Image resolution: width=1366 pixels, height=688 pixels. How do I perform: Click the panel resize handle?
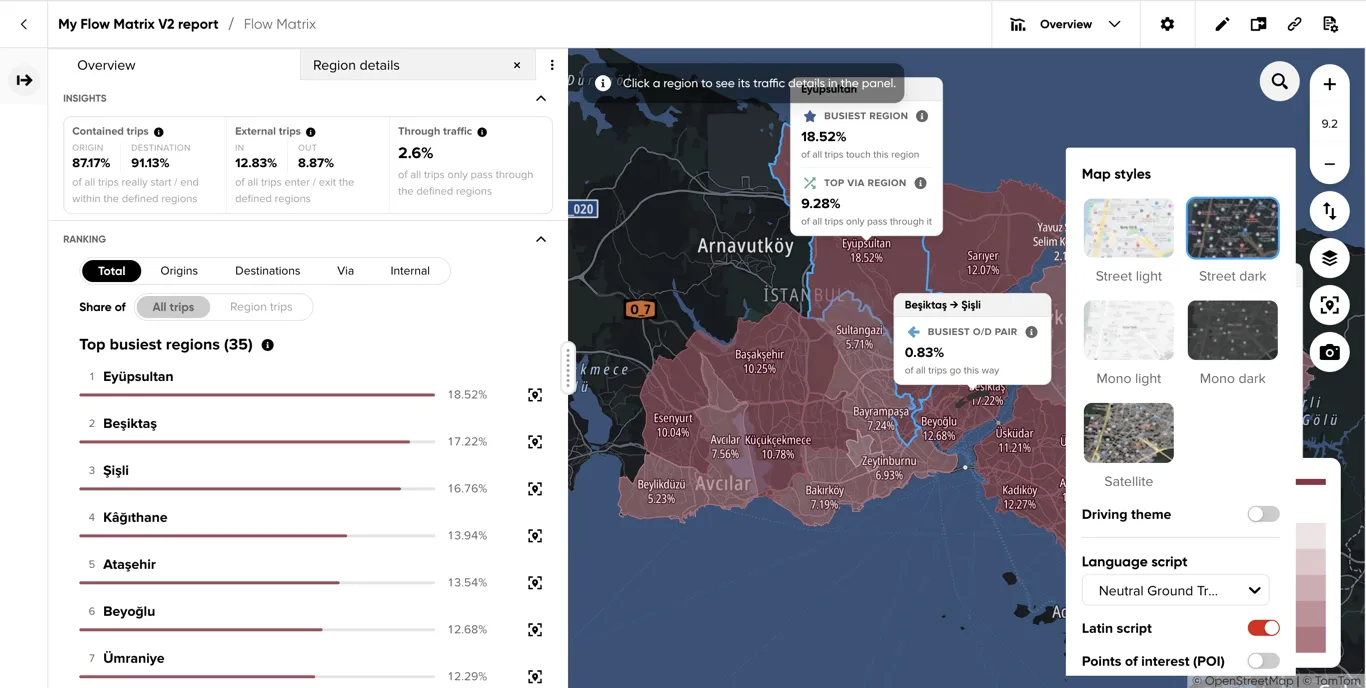[x=568, y=368]
